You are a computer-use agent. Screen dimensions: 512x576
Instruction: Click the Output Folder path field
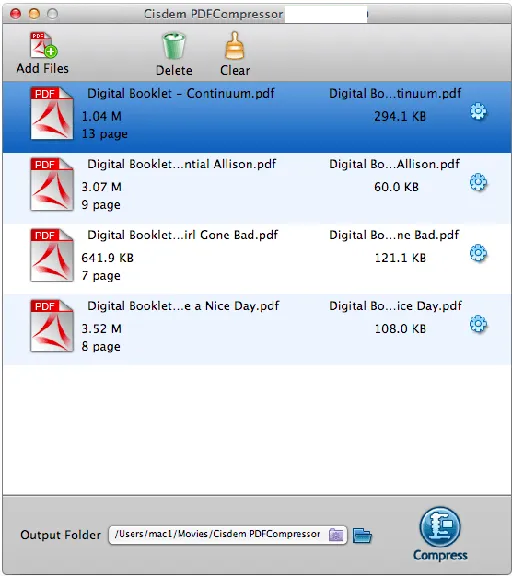coord(228,535)
